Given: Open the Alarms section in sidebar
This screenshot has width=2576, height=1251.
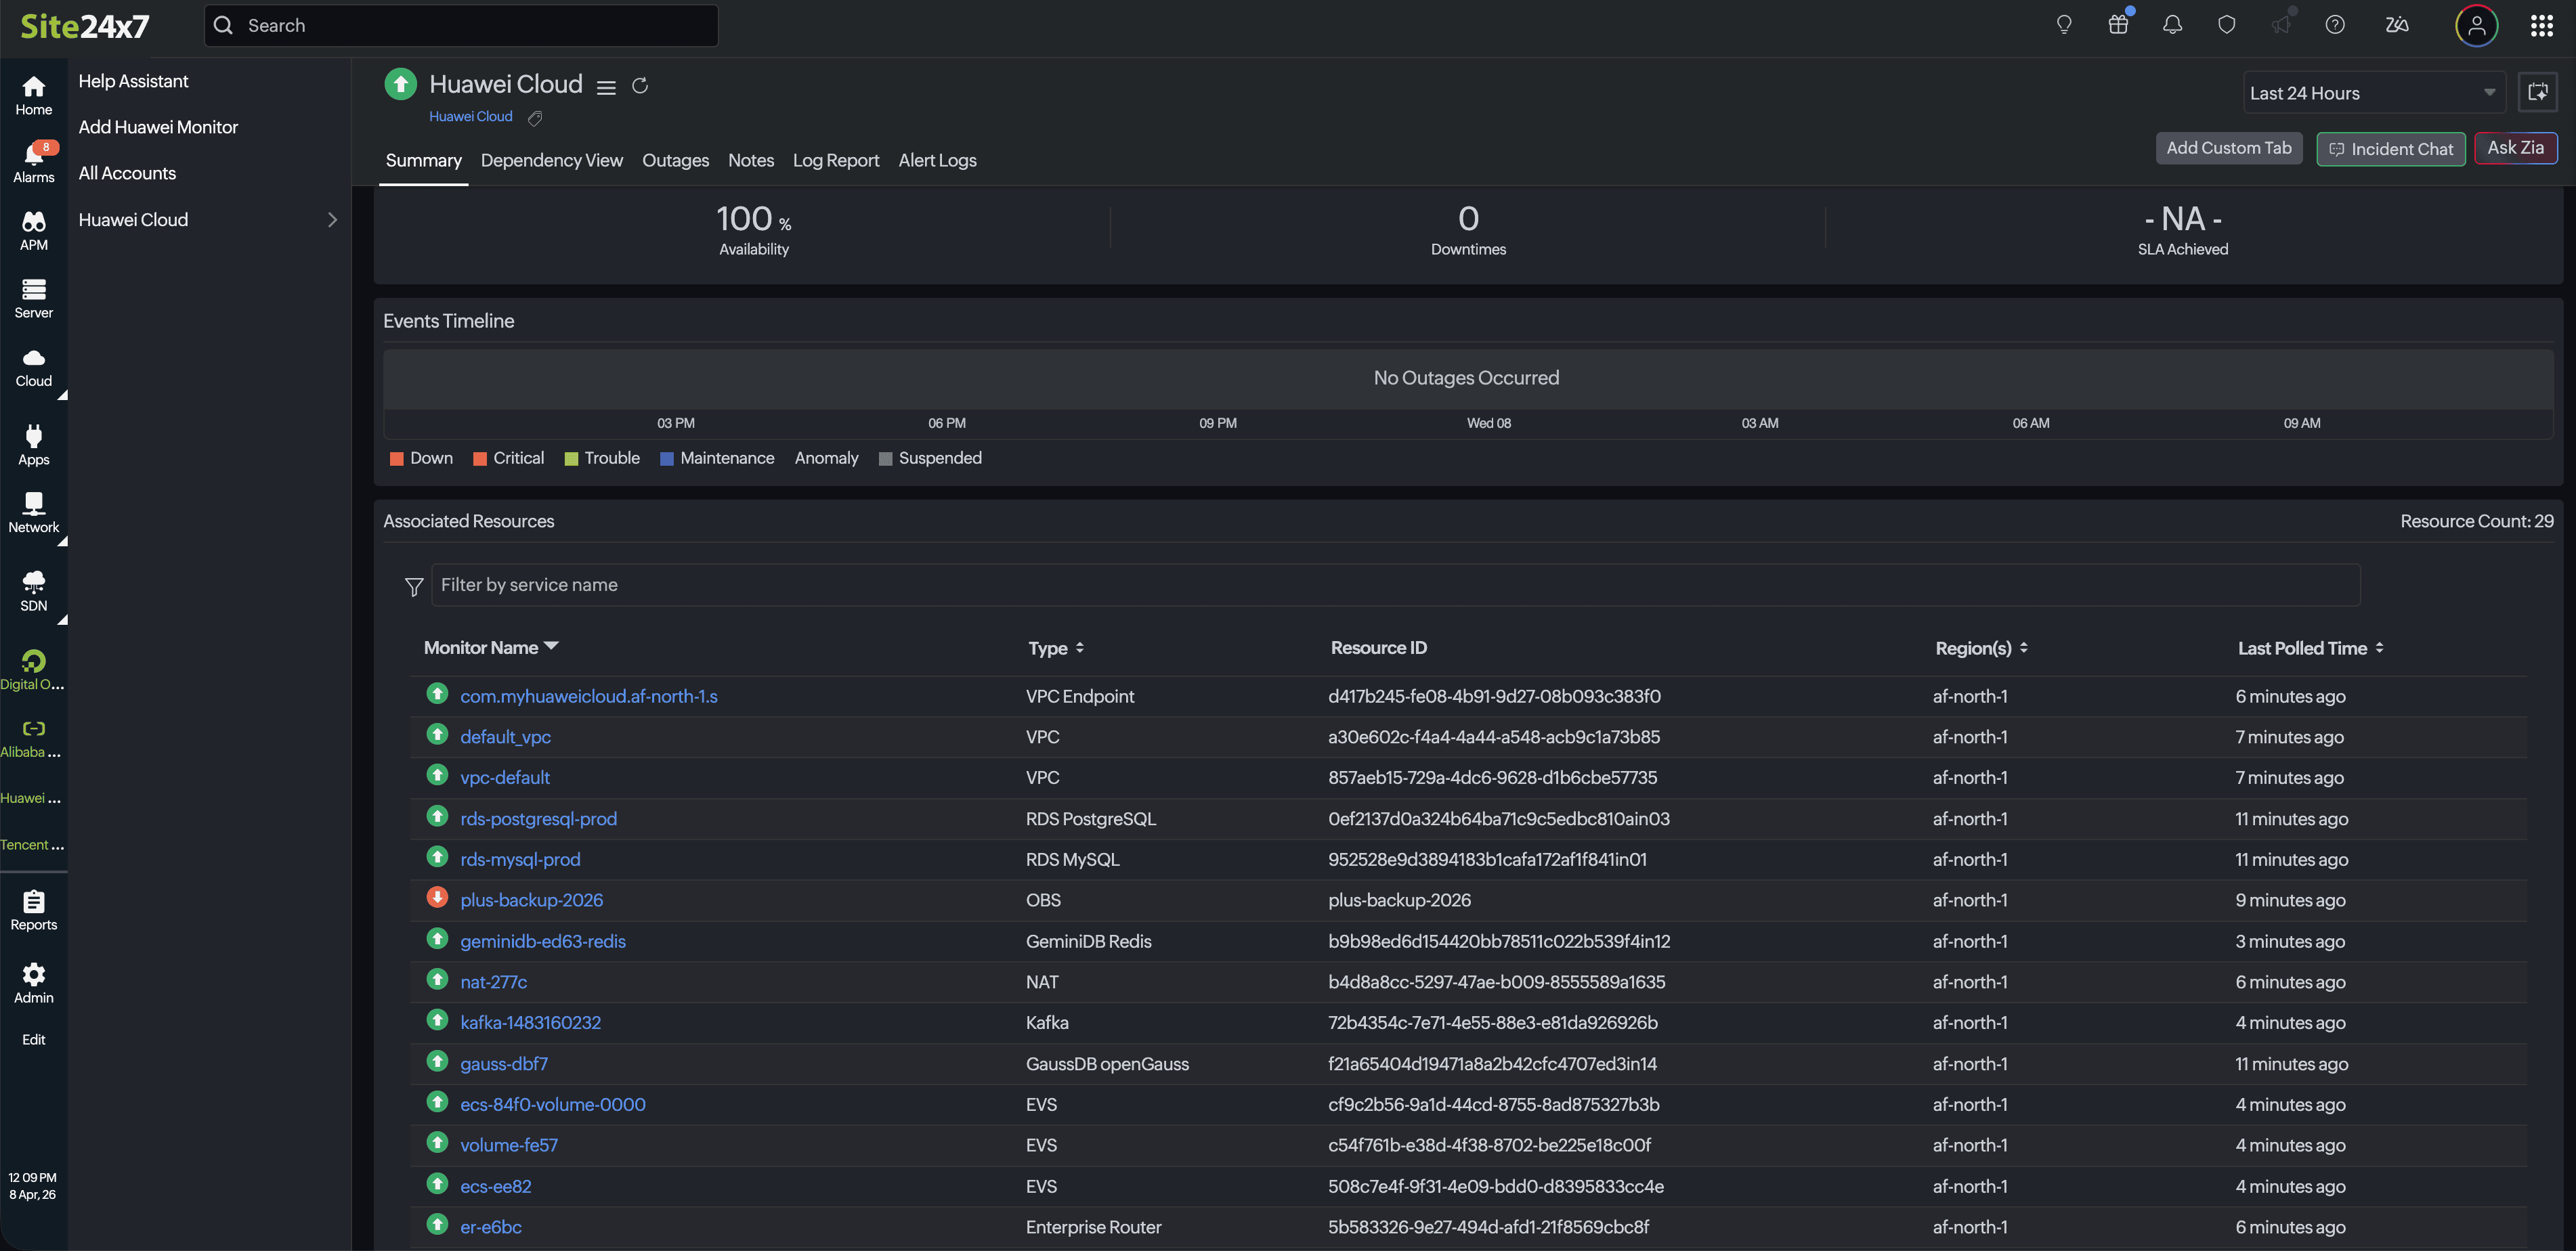Looking at the screenshot, I should point(33,161).
